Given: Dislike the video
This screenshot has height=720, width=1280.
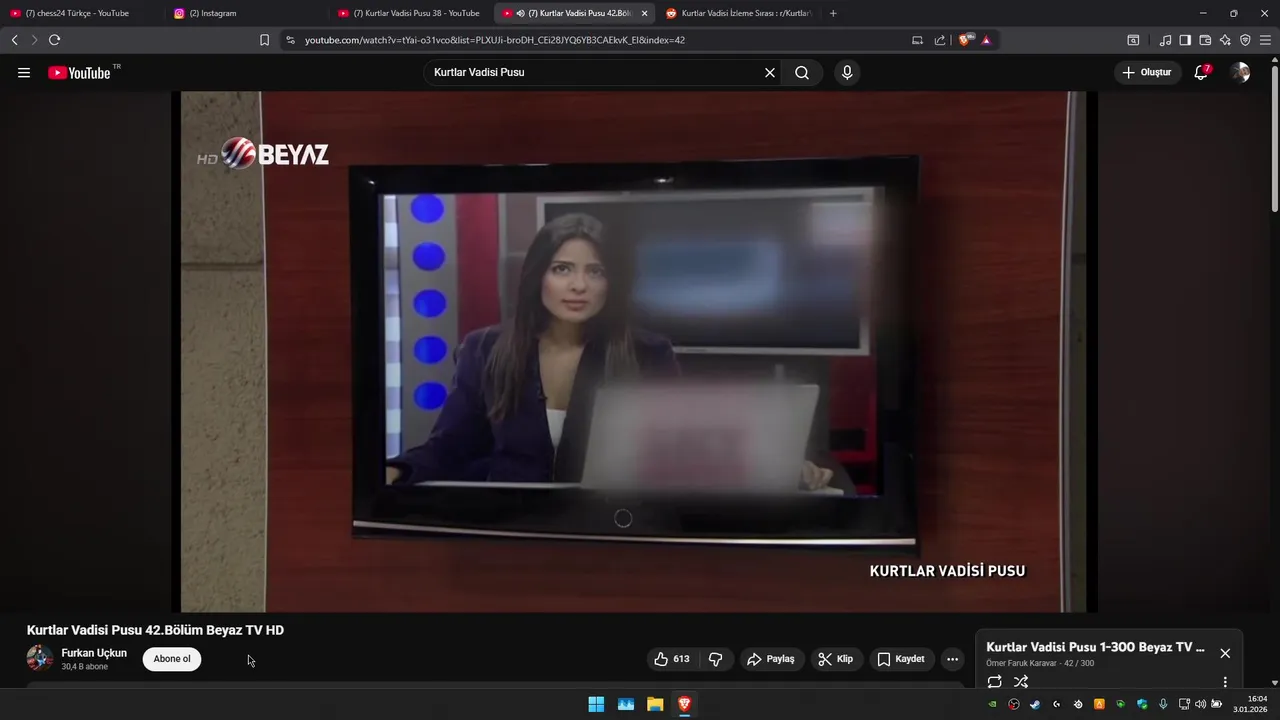Looking at the screenshot, I should [715, 659].
